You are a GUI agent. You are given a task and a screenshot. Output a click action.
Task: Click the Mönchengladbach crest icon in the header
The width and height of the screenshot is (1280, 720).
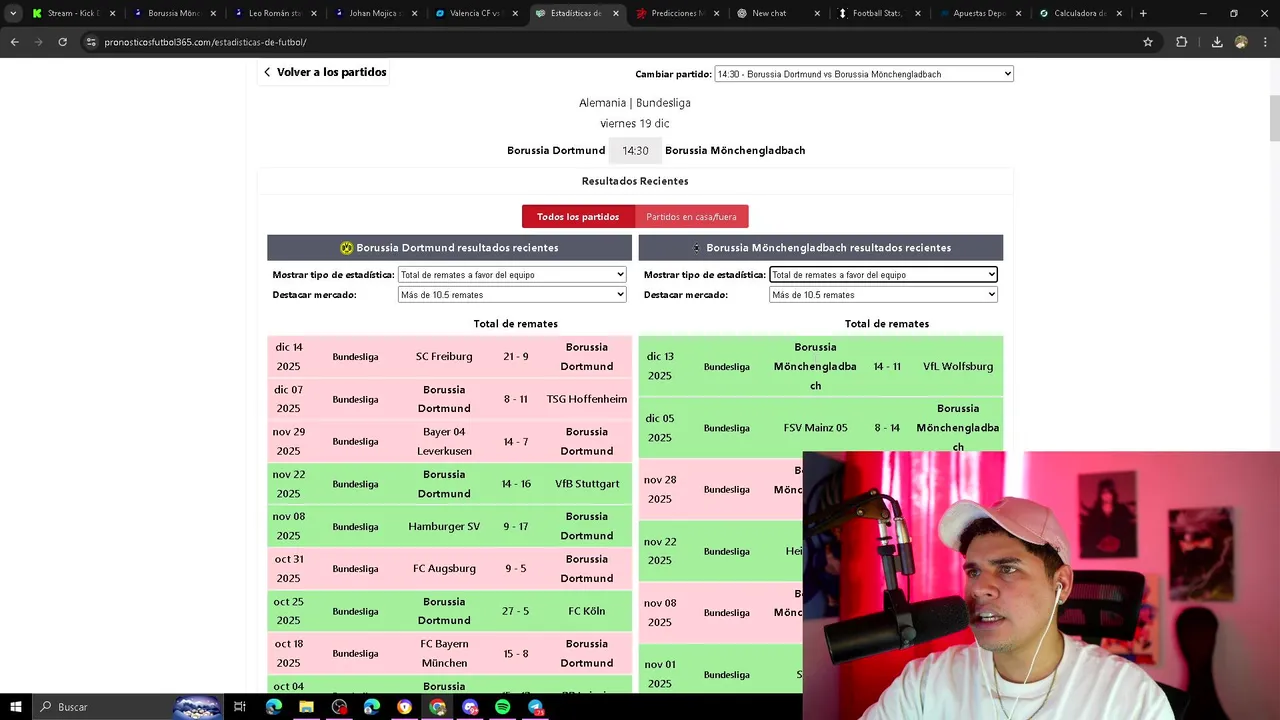[x=697, y=248]
